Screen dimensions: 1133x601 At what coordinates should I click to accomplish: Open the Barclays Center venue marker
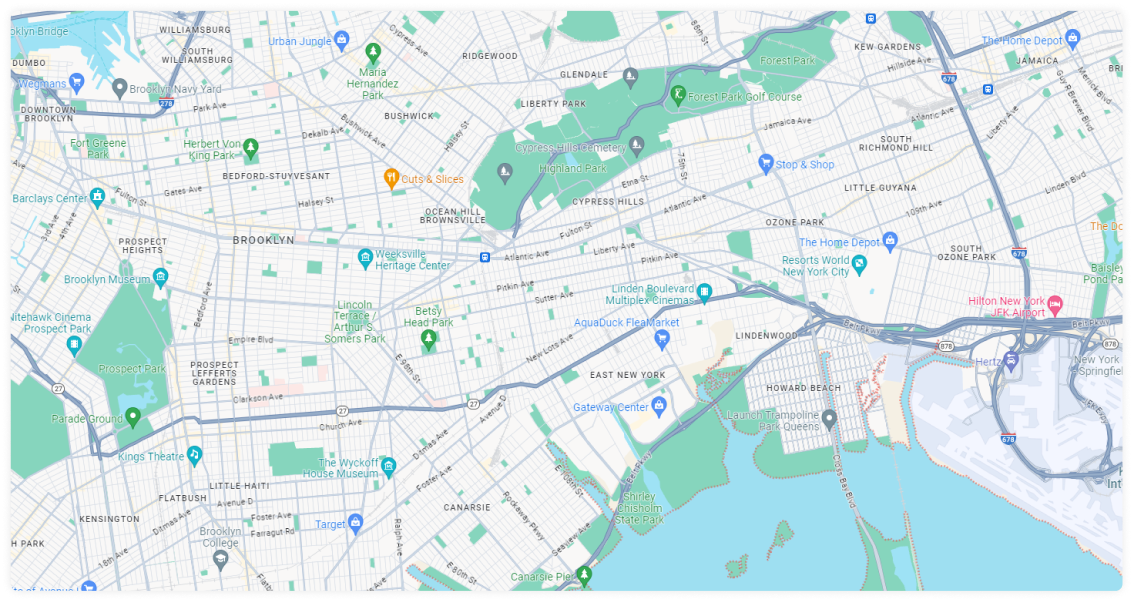pyautogui.click(x=98, y=196)
